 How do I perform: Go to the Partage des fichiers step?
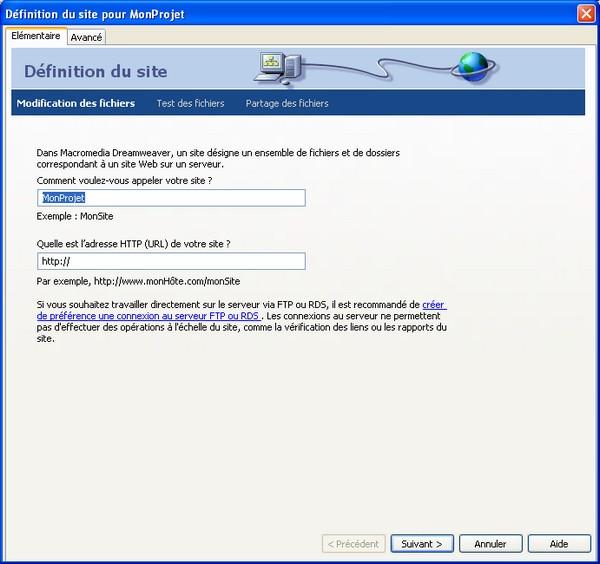click(x=287, y=103)
